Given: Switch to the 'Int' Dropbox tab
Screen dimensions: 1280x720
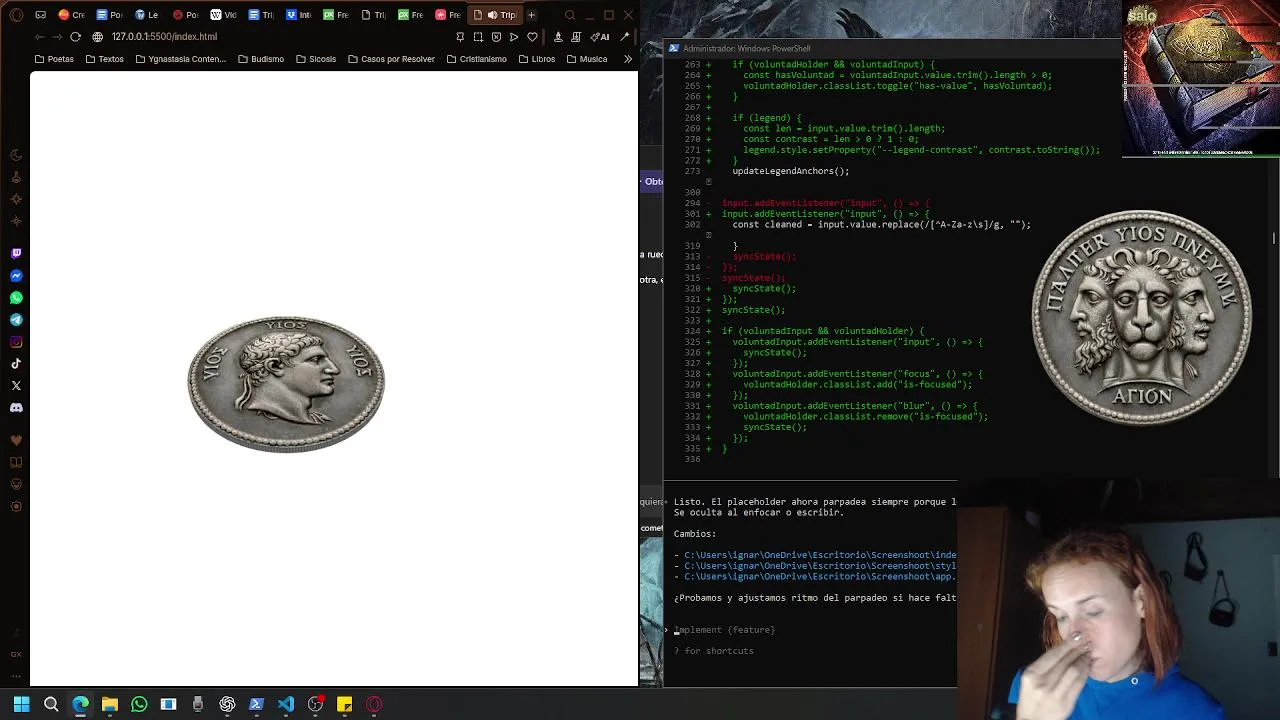Looking at the screenshot, I should point(298,15).
